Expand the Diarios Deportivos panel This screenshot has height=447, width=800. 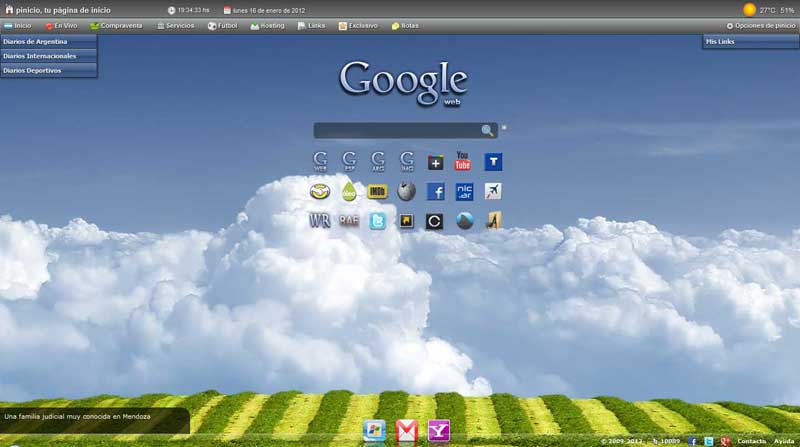(49, 71)
